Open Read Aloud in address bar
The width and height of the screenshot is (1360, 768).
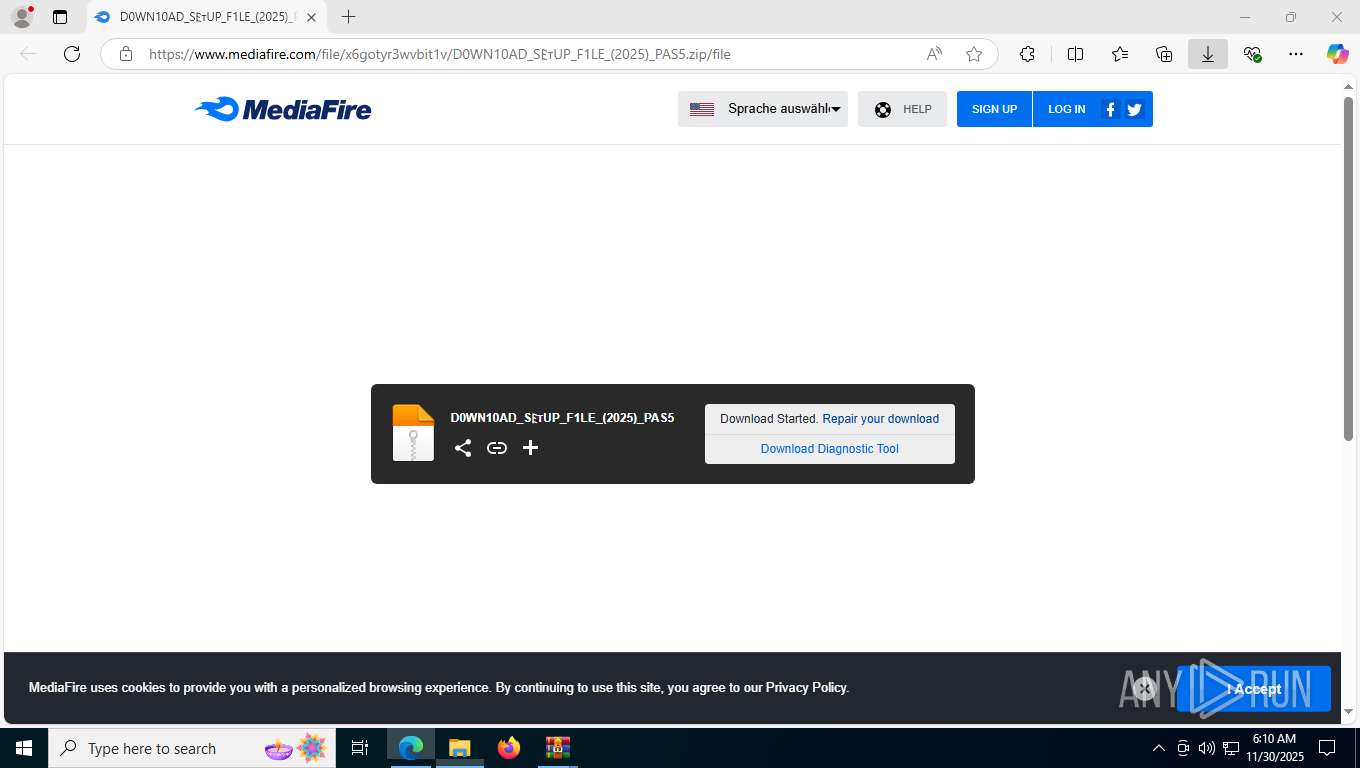pos(934,54)
